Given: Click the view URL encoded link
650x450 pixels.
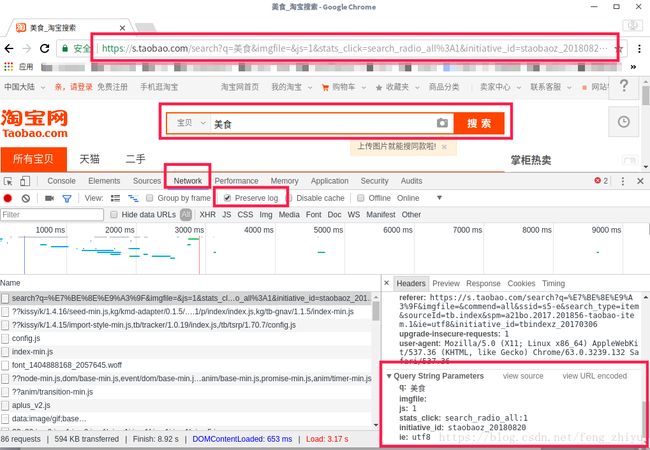Looking at the screenshot, I should pyautogui.click(x=594, y=376).
